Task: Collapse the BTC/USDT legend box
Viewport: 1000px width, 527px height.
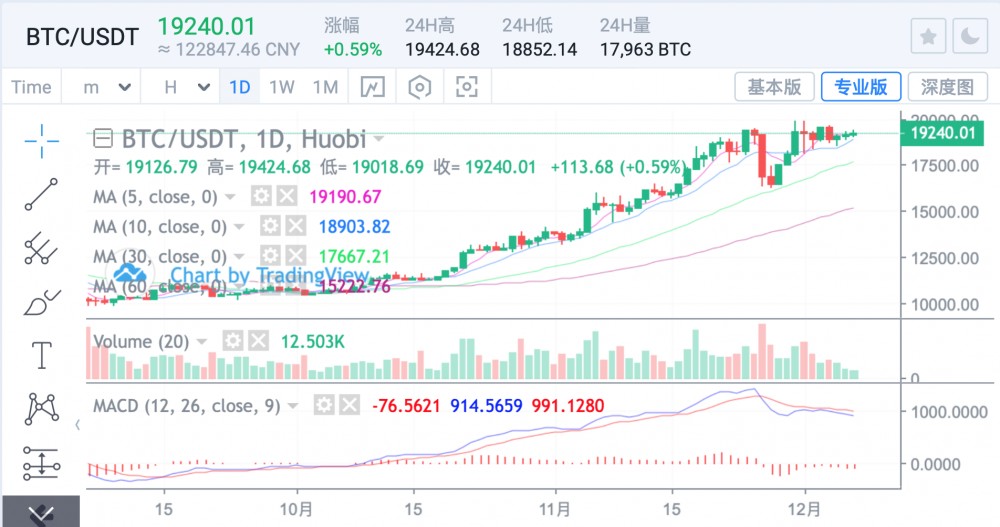Action: (x=103, y=138)
